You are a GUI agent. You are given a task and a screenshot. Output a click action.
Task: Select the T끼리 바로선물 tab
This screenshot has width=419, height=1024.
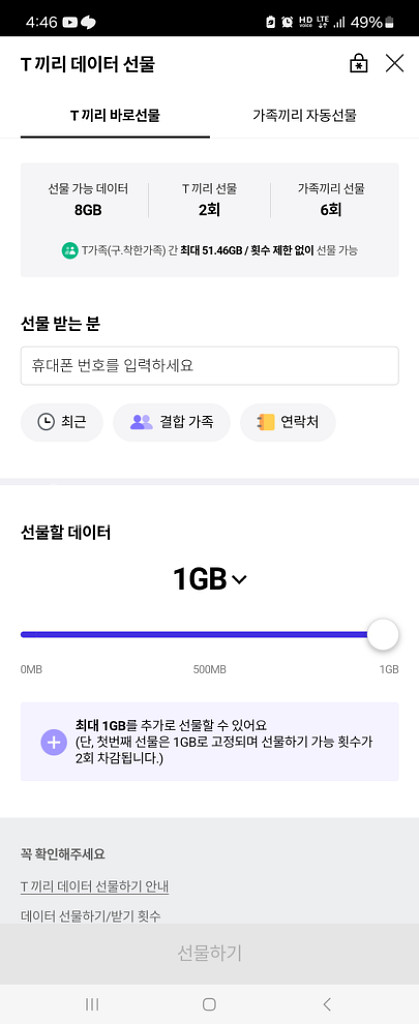pyautogui.click(x=115, y=116)
